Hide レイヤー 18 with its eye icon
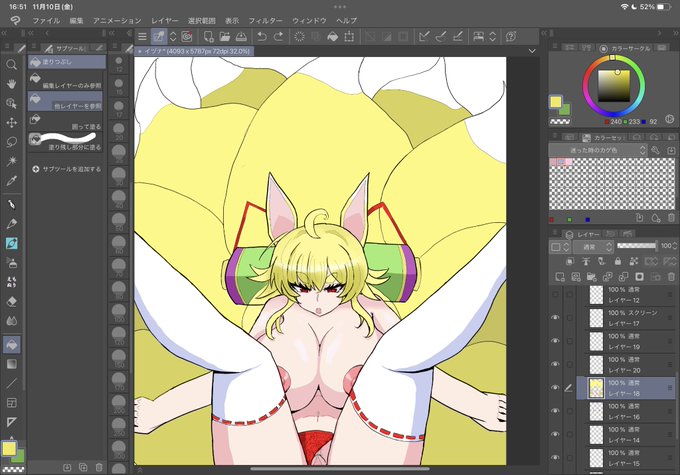The image size is (680, 475). tap(555, 388)
